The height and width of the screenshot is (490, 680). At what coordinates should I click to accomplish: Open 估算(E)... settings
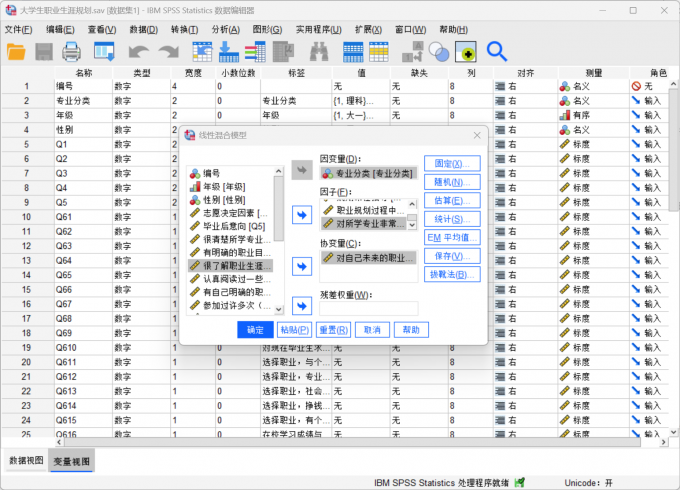tap(452, 201)
